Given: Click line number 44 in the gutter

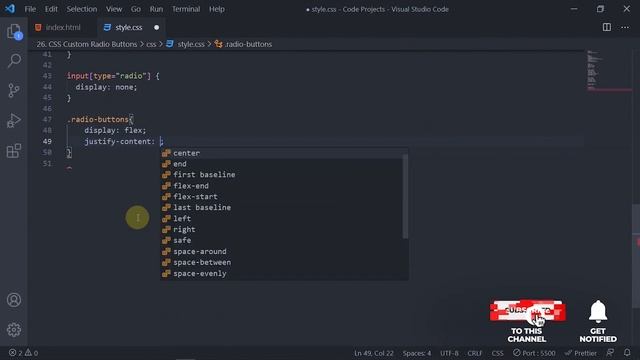Looking at the screenshot, I should click(x=47, y=87).
